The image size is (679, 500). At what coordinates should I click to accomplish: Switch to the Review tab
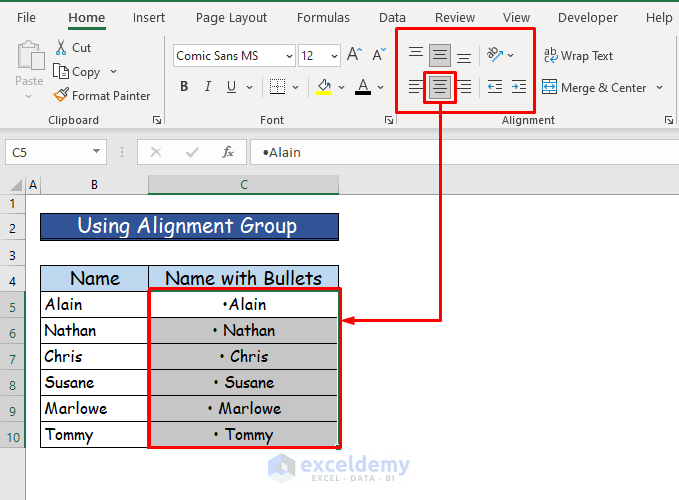click(455, 17)
